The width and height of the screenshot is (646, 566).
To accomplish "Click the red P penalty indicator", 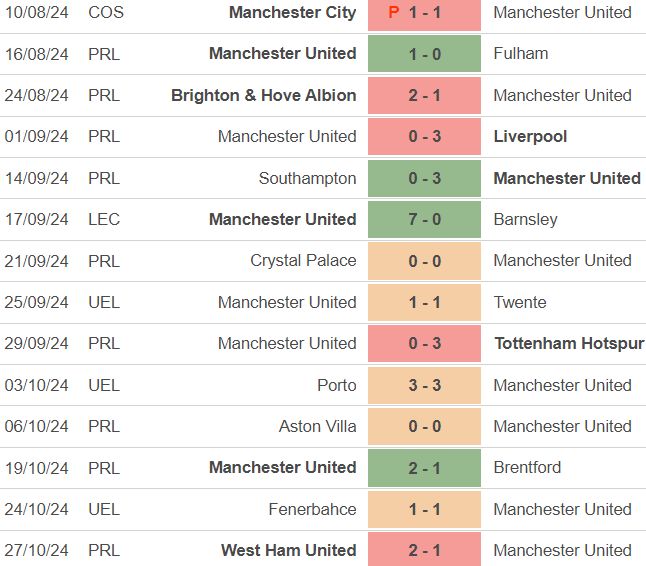I will tap(394, 13).
